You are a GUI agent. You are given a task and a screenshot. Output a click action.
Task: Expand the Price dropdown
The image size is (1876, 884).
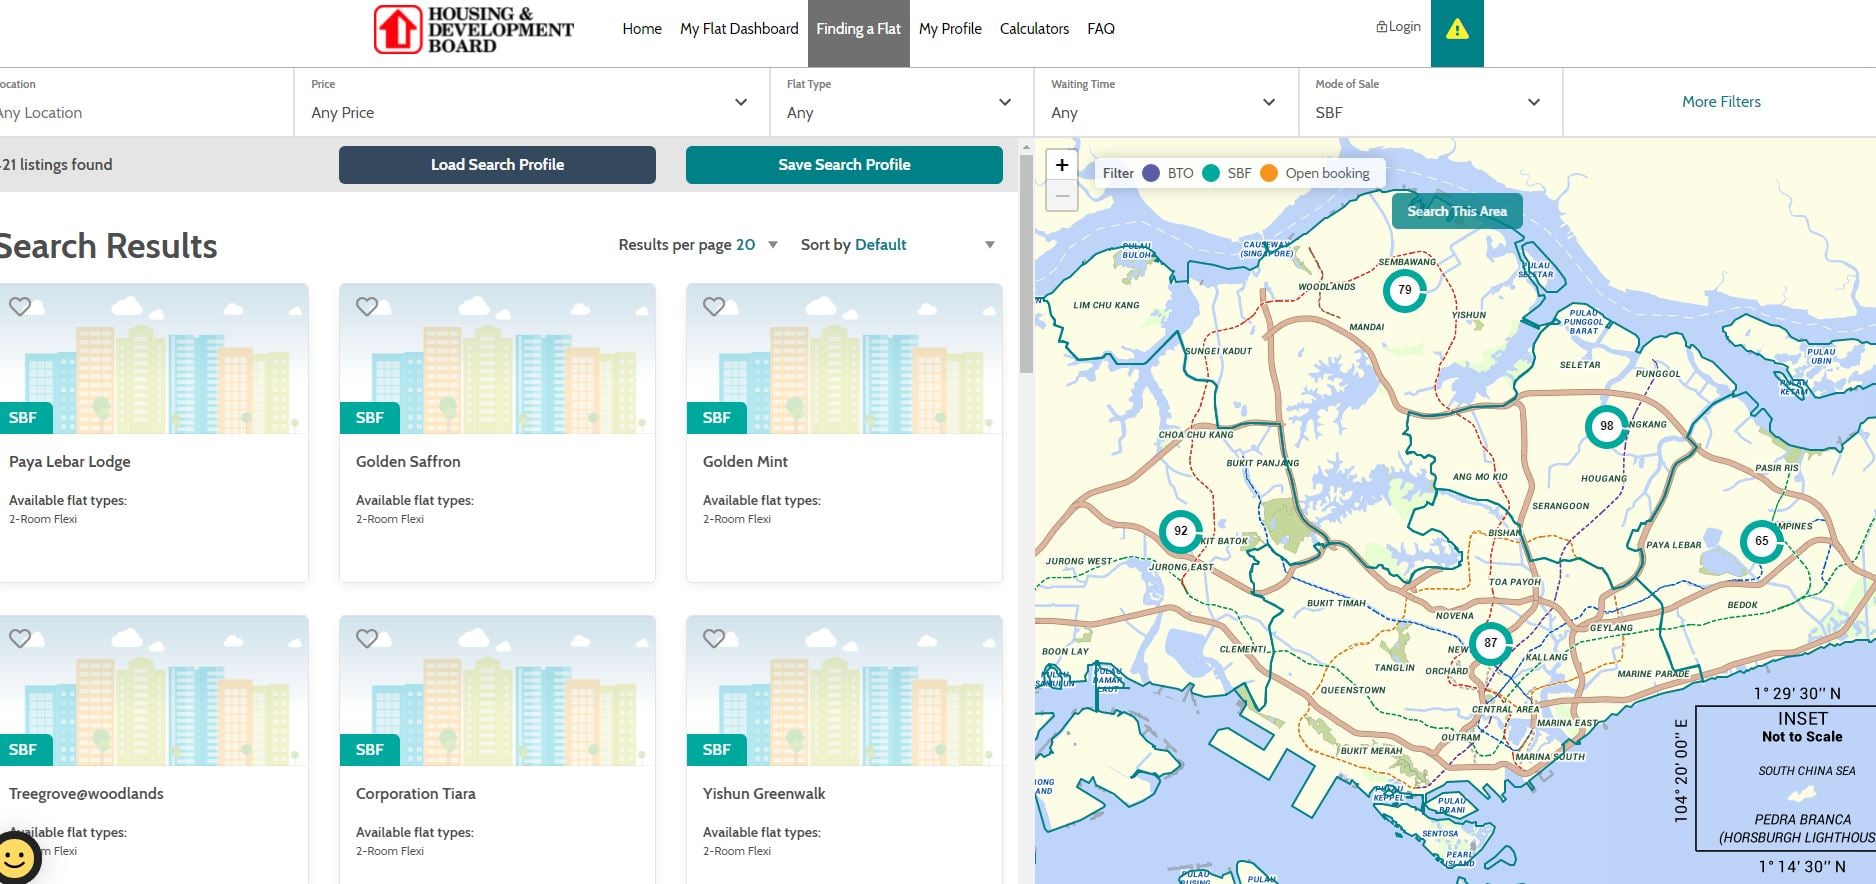point(740,102)
